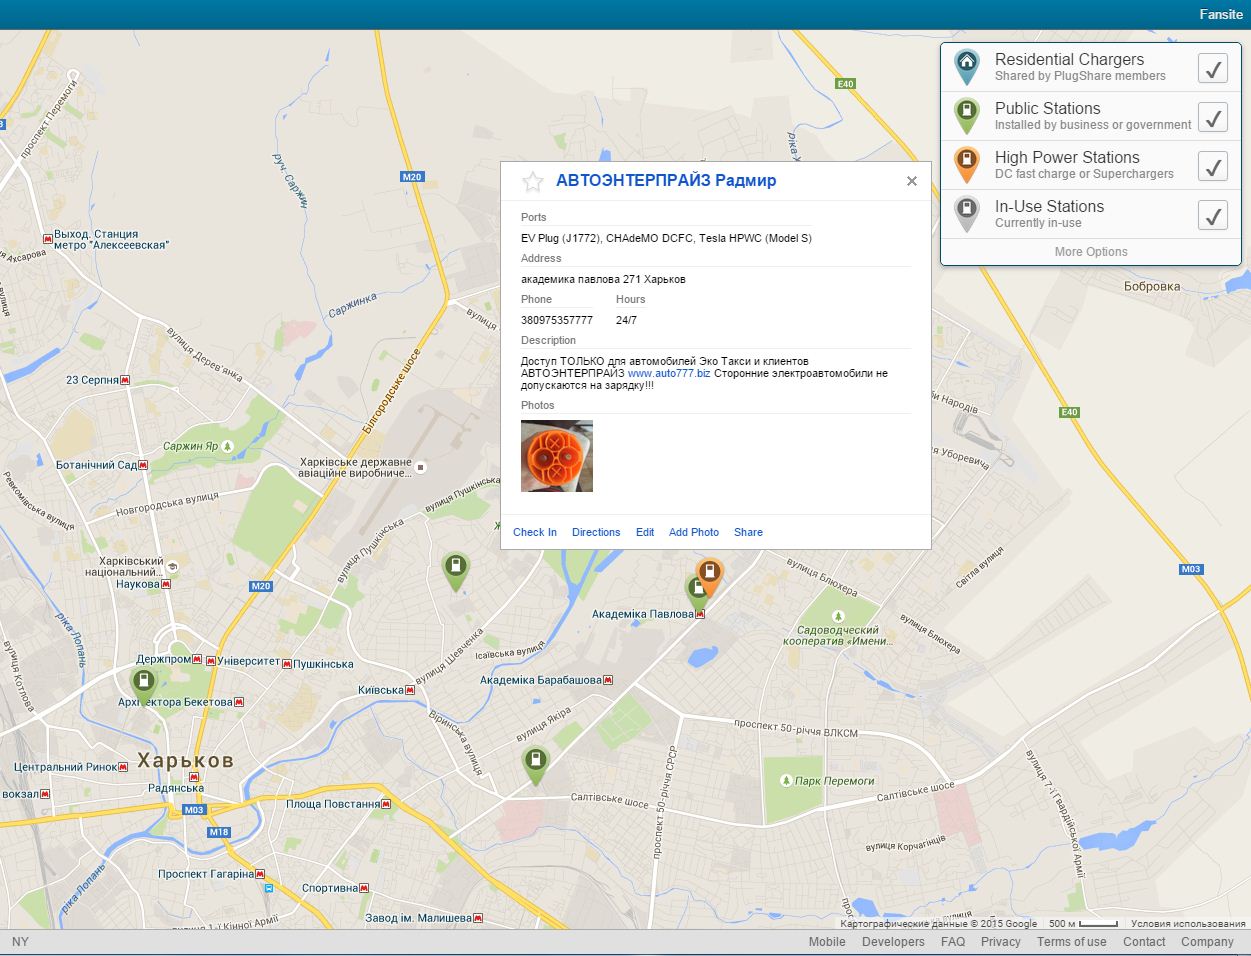Open the www.auto777.biz link

pyautogui.click(x=668, y=373)
